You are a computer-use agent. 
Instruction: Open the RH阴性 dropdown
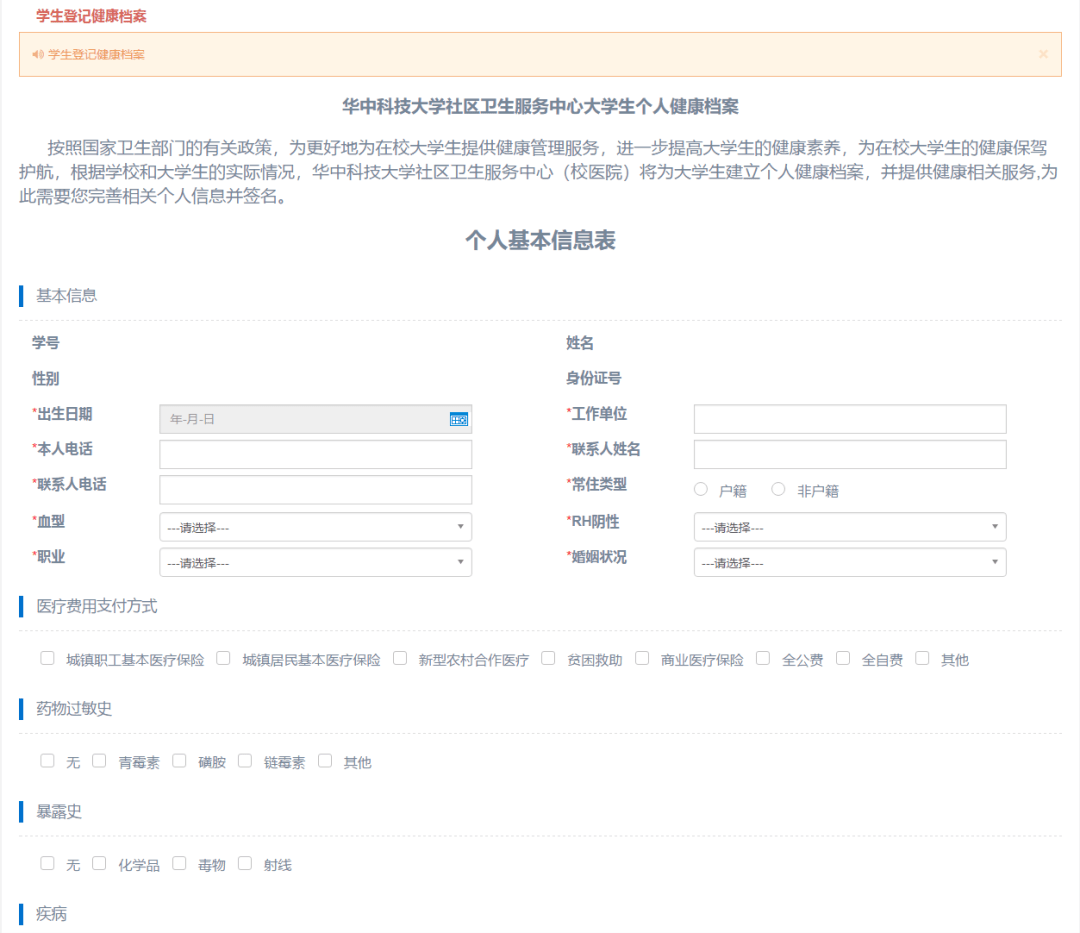850,527
